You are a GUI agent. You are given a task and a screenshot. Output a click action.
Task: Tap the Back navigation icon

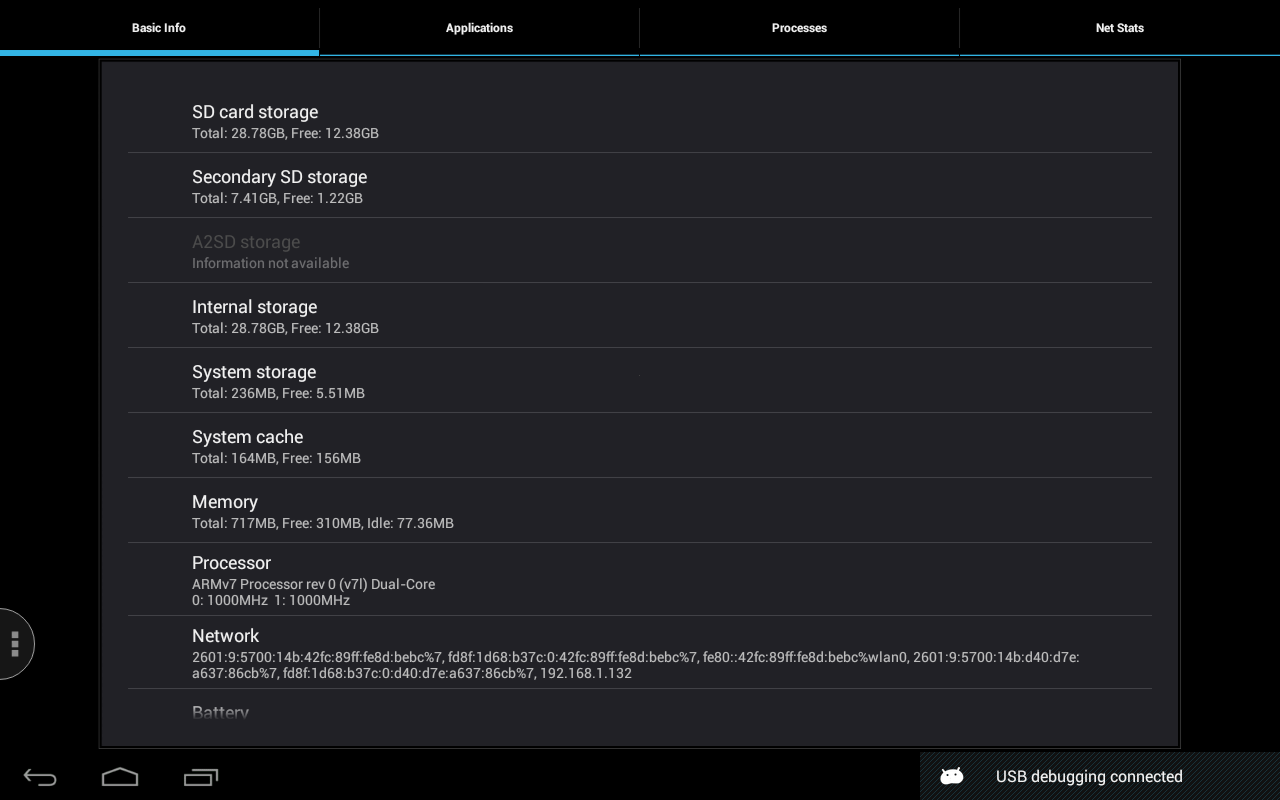click(x=38, y=776)
